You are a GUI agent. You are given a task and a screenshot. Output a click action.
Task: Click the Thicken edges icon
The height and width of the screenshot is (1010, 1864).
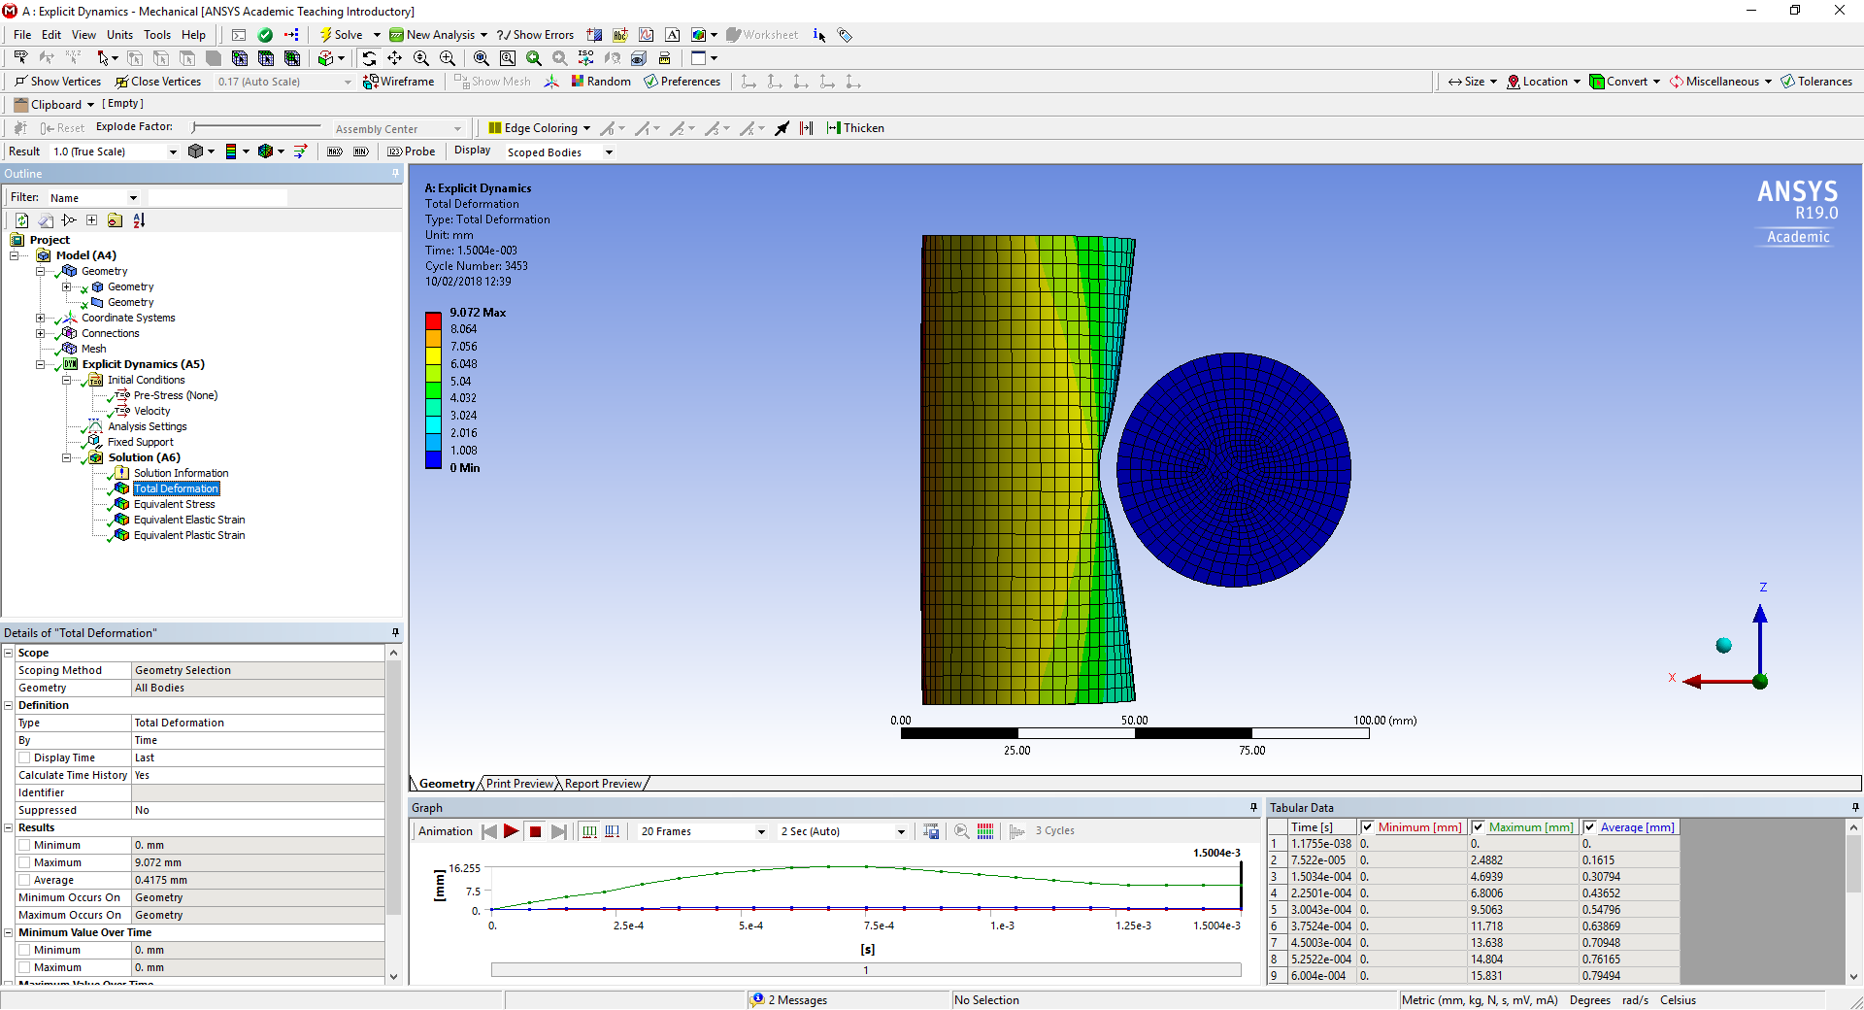[833, 128]
